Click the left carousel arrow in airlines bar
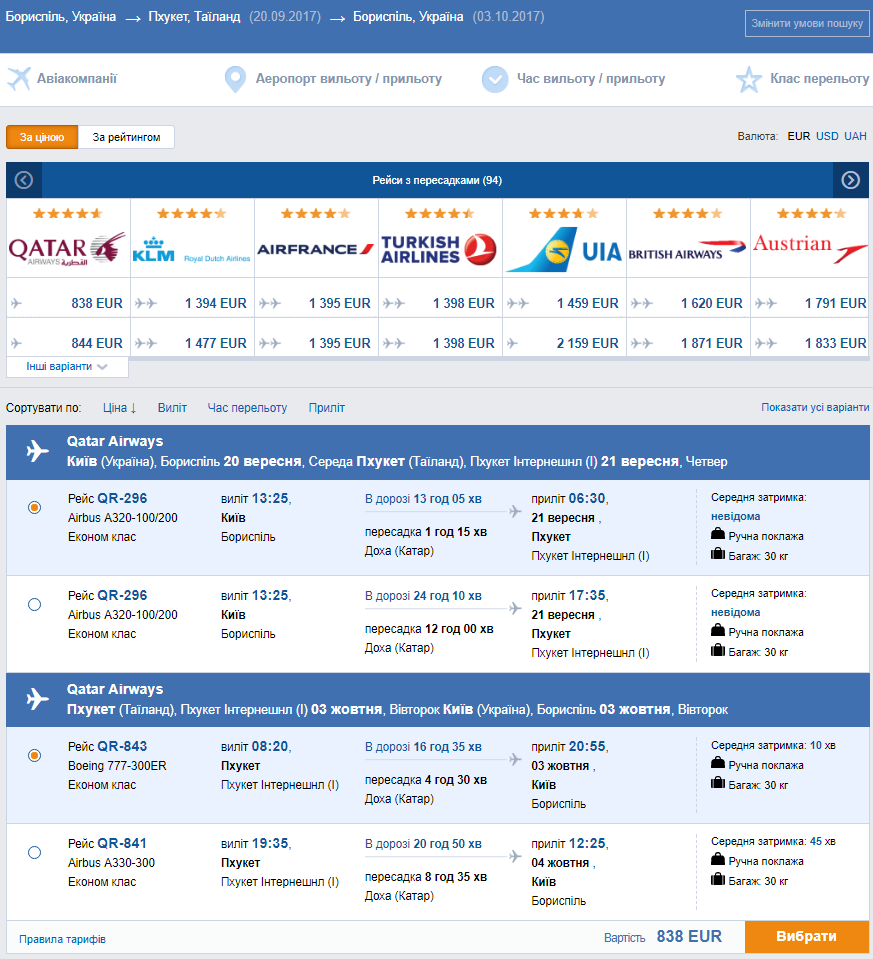Viewport: 873px width, 959px height. (x=24, y=180)
